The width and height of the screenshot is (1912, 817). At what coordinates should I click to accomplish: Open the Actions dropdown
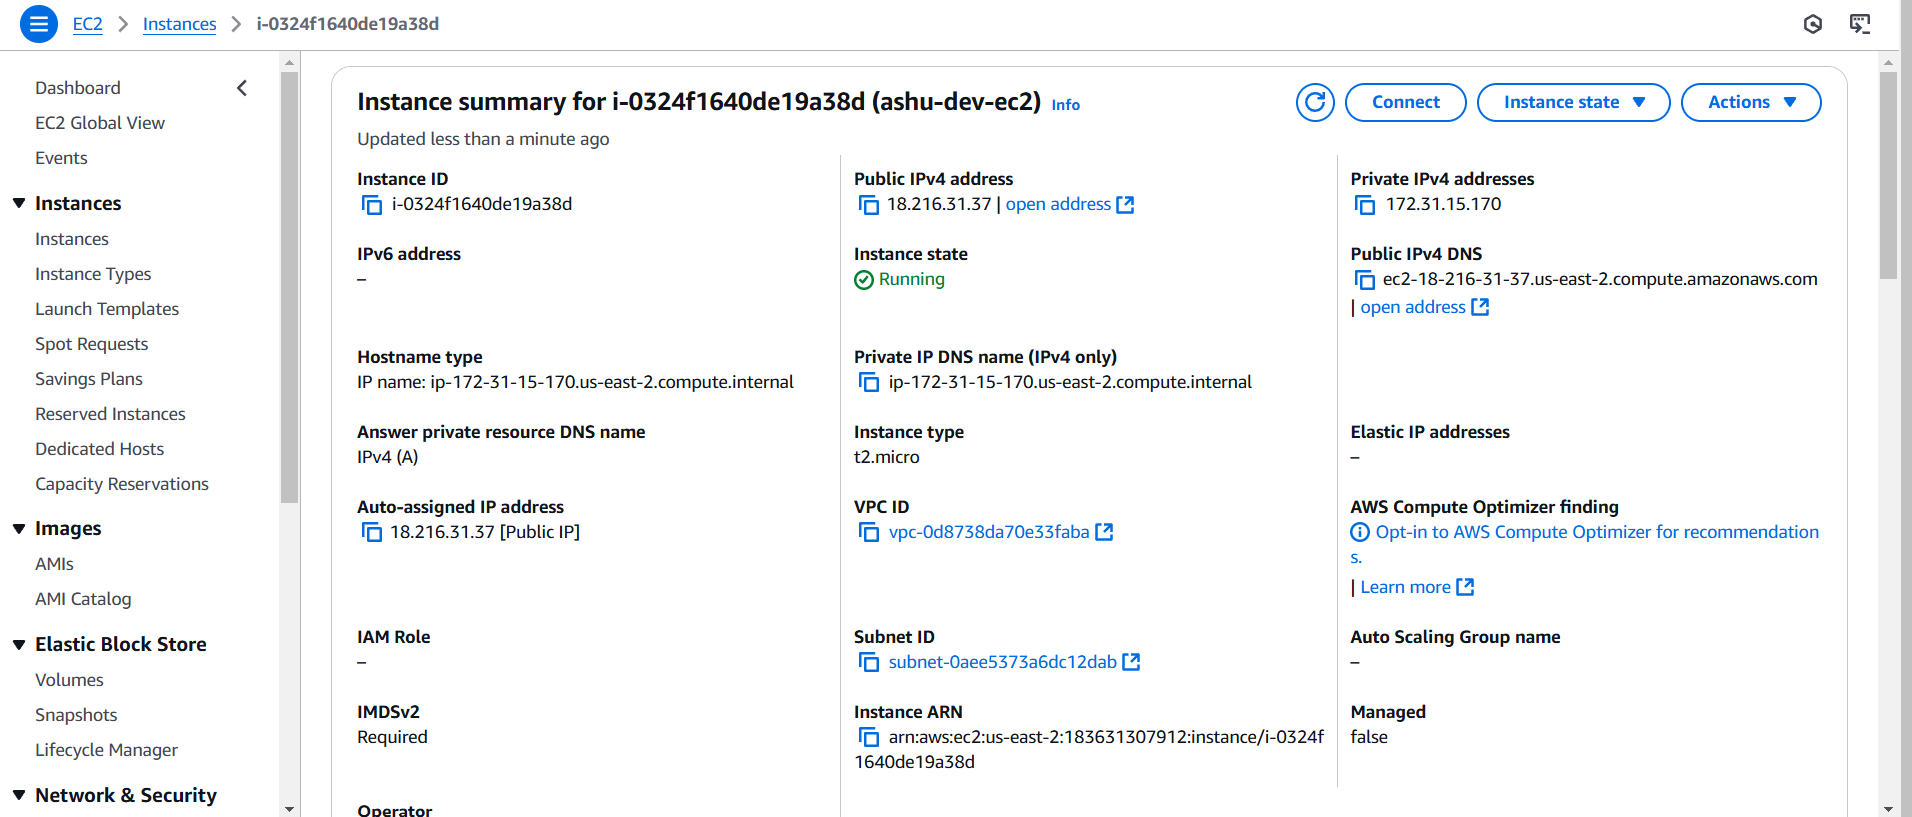pos(1751,102)
